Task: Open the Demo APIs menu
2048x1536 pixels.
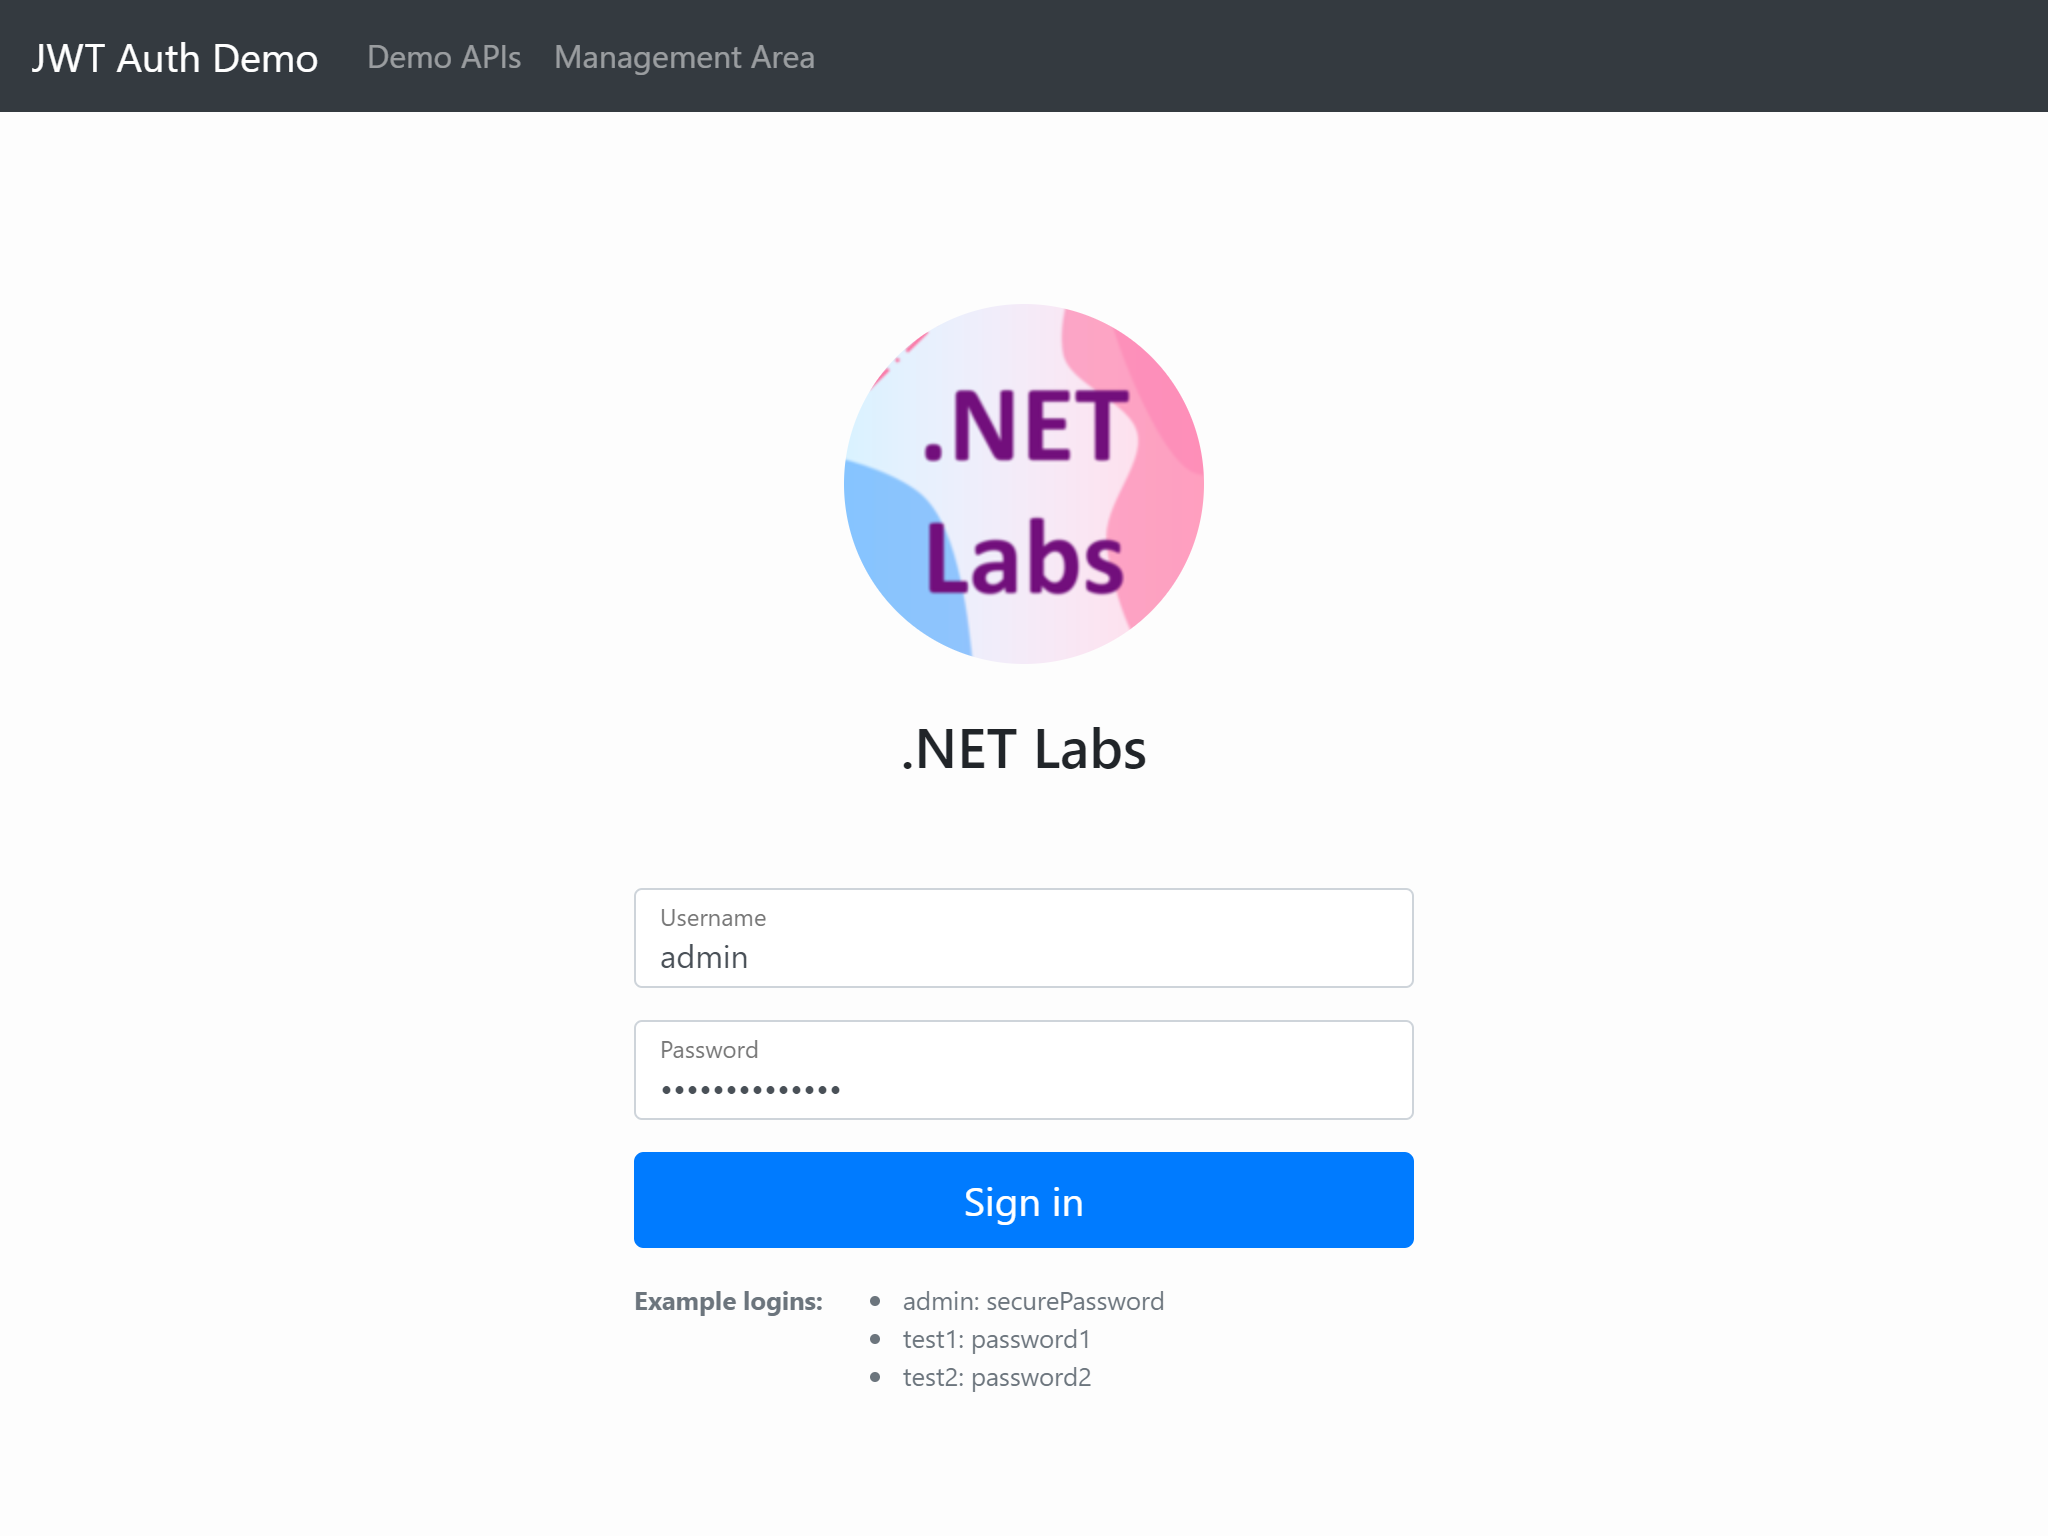Action: pyautogui.click(x=443, y=55)
